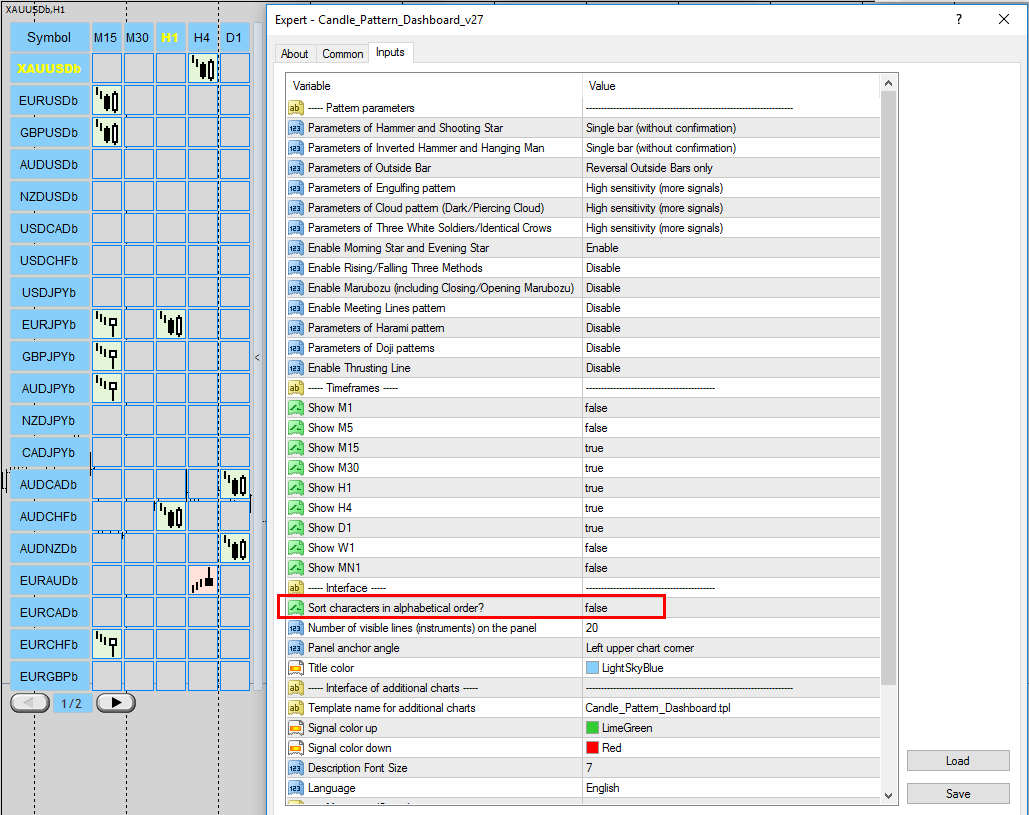Click the D1 timeframe column header
This screenshot has height=815, width=1029.
point(234,37)
